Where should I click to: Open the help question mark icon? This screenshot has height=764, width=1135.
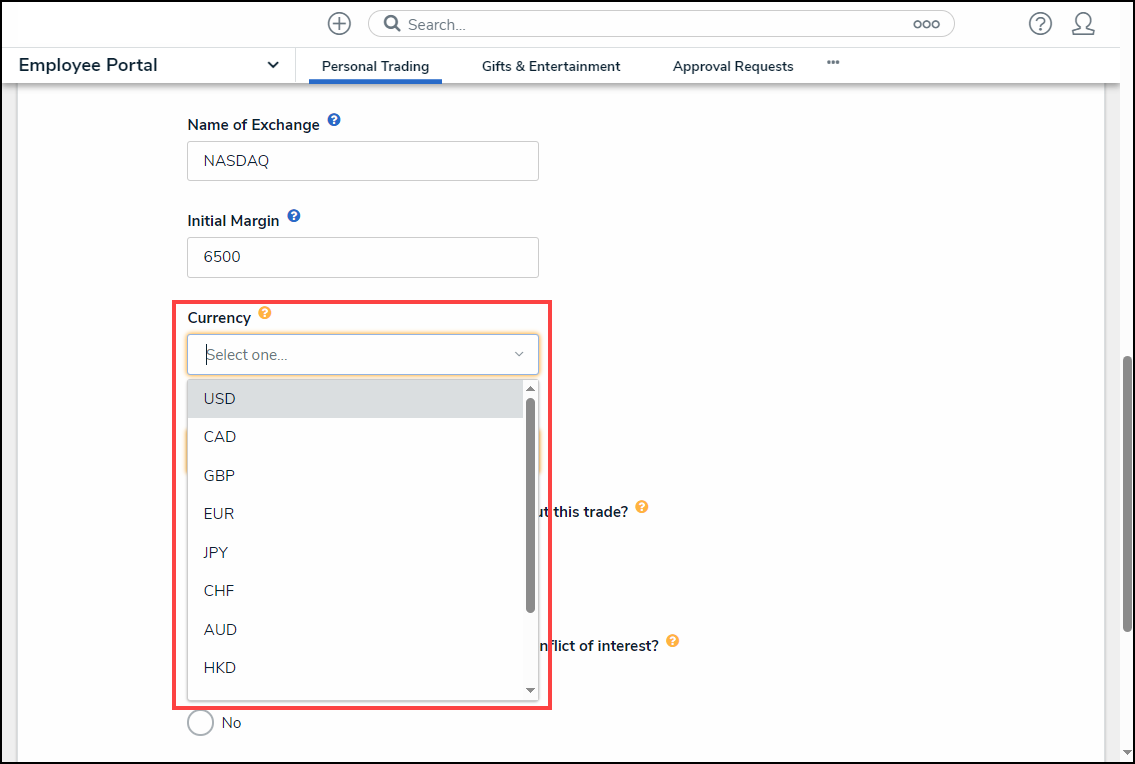coord(1040,24)
